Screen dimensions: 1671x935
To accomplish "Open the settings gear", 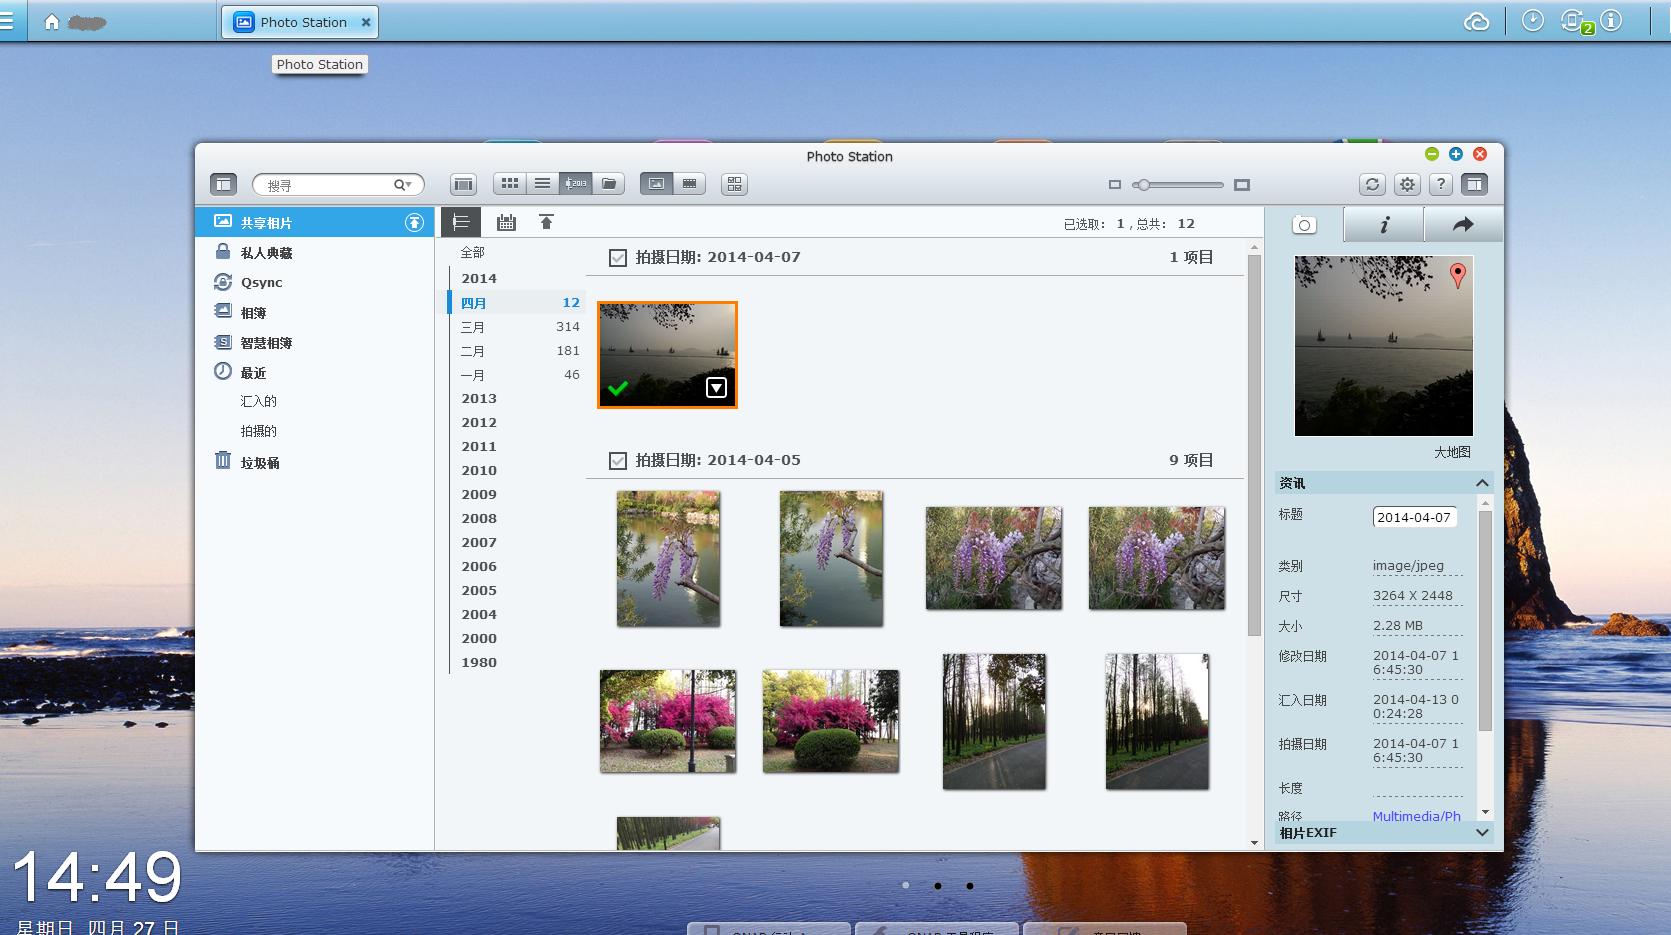I will [x=1407, y=184].
